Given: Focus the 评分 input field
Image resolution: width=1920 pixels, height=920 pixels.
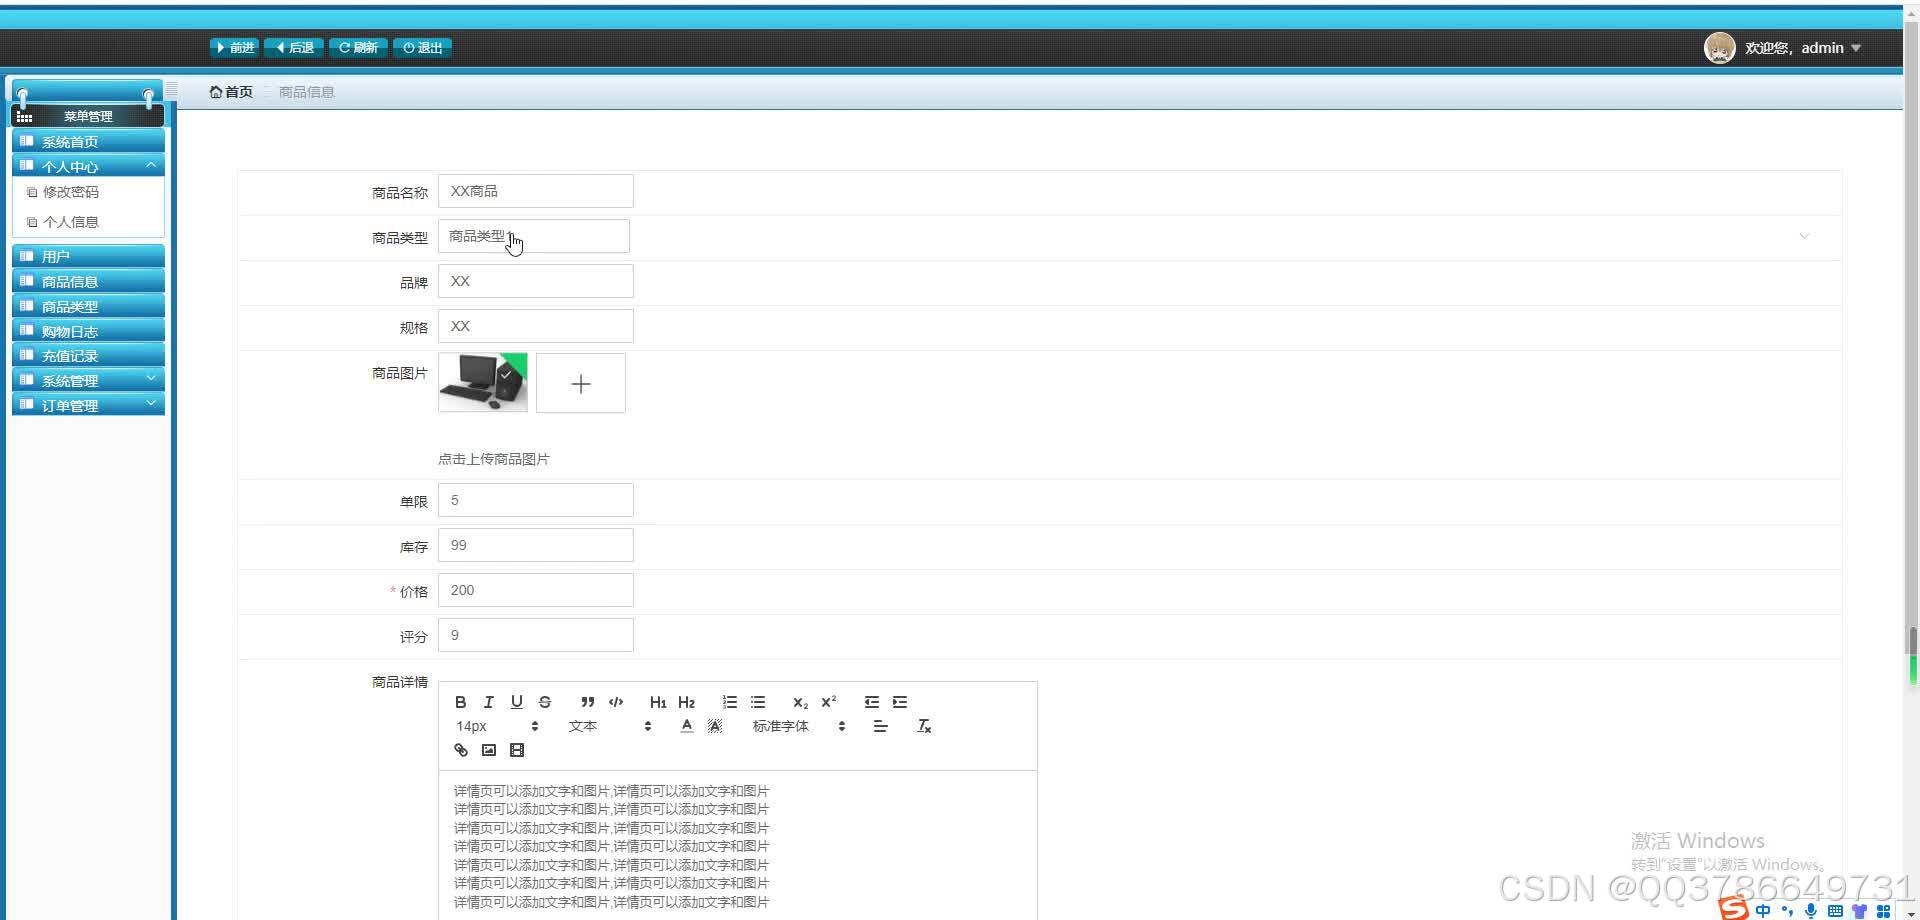Looking at the screenshot, I should (535, 635).
